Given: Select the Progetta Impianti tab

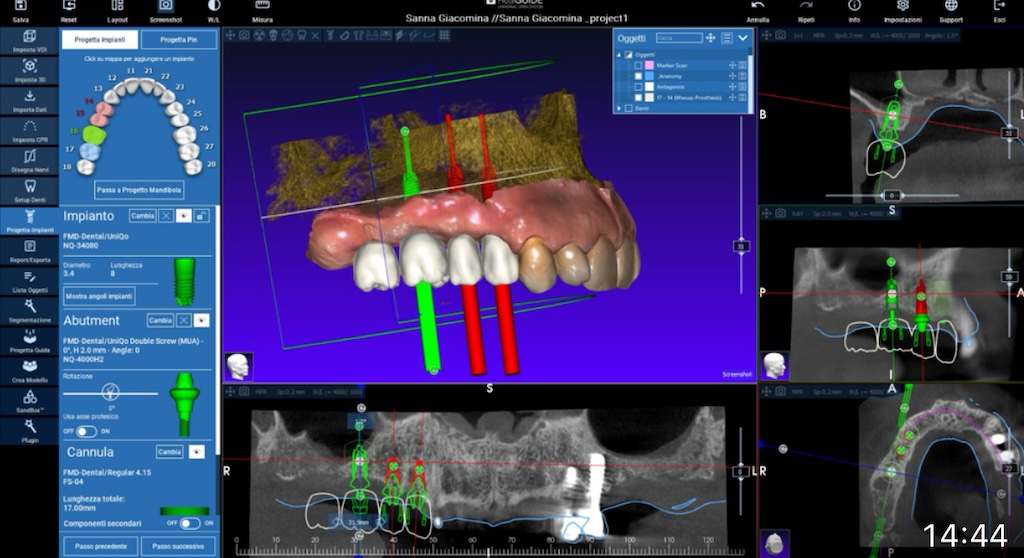Looking at the screenshot, I should tap(99, 40).
